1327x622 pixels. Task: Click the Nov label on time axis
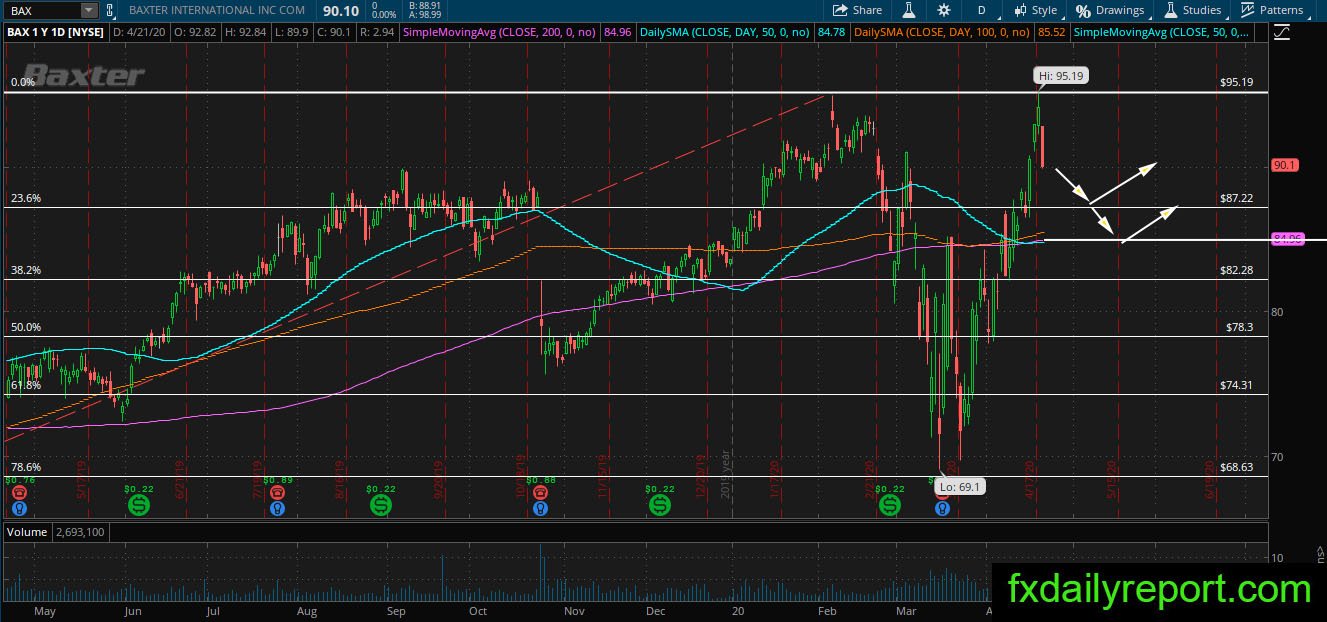tap(572, 610)
